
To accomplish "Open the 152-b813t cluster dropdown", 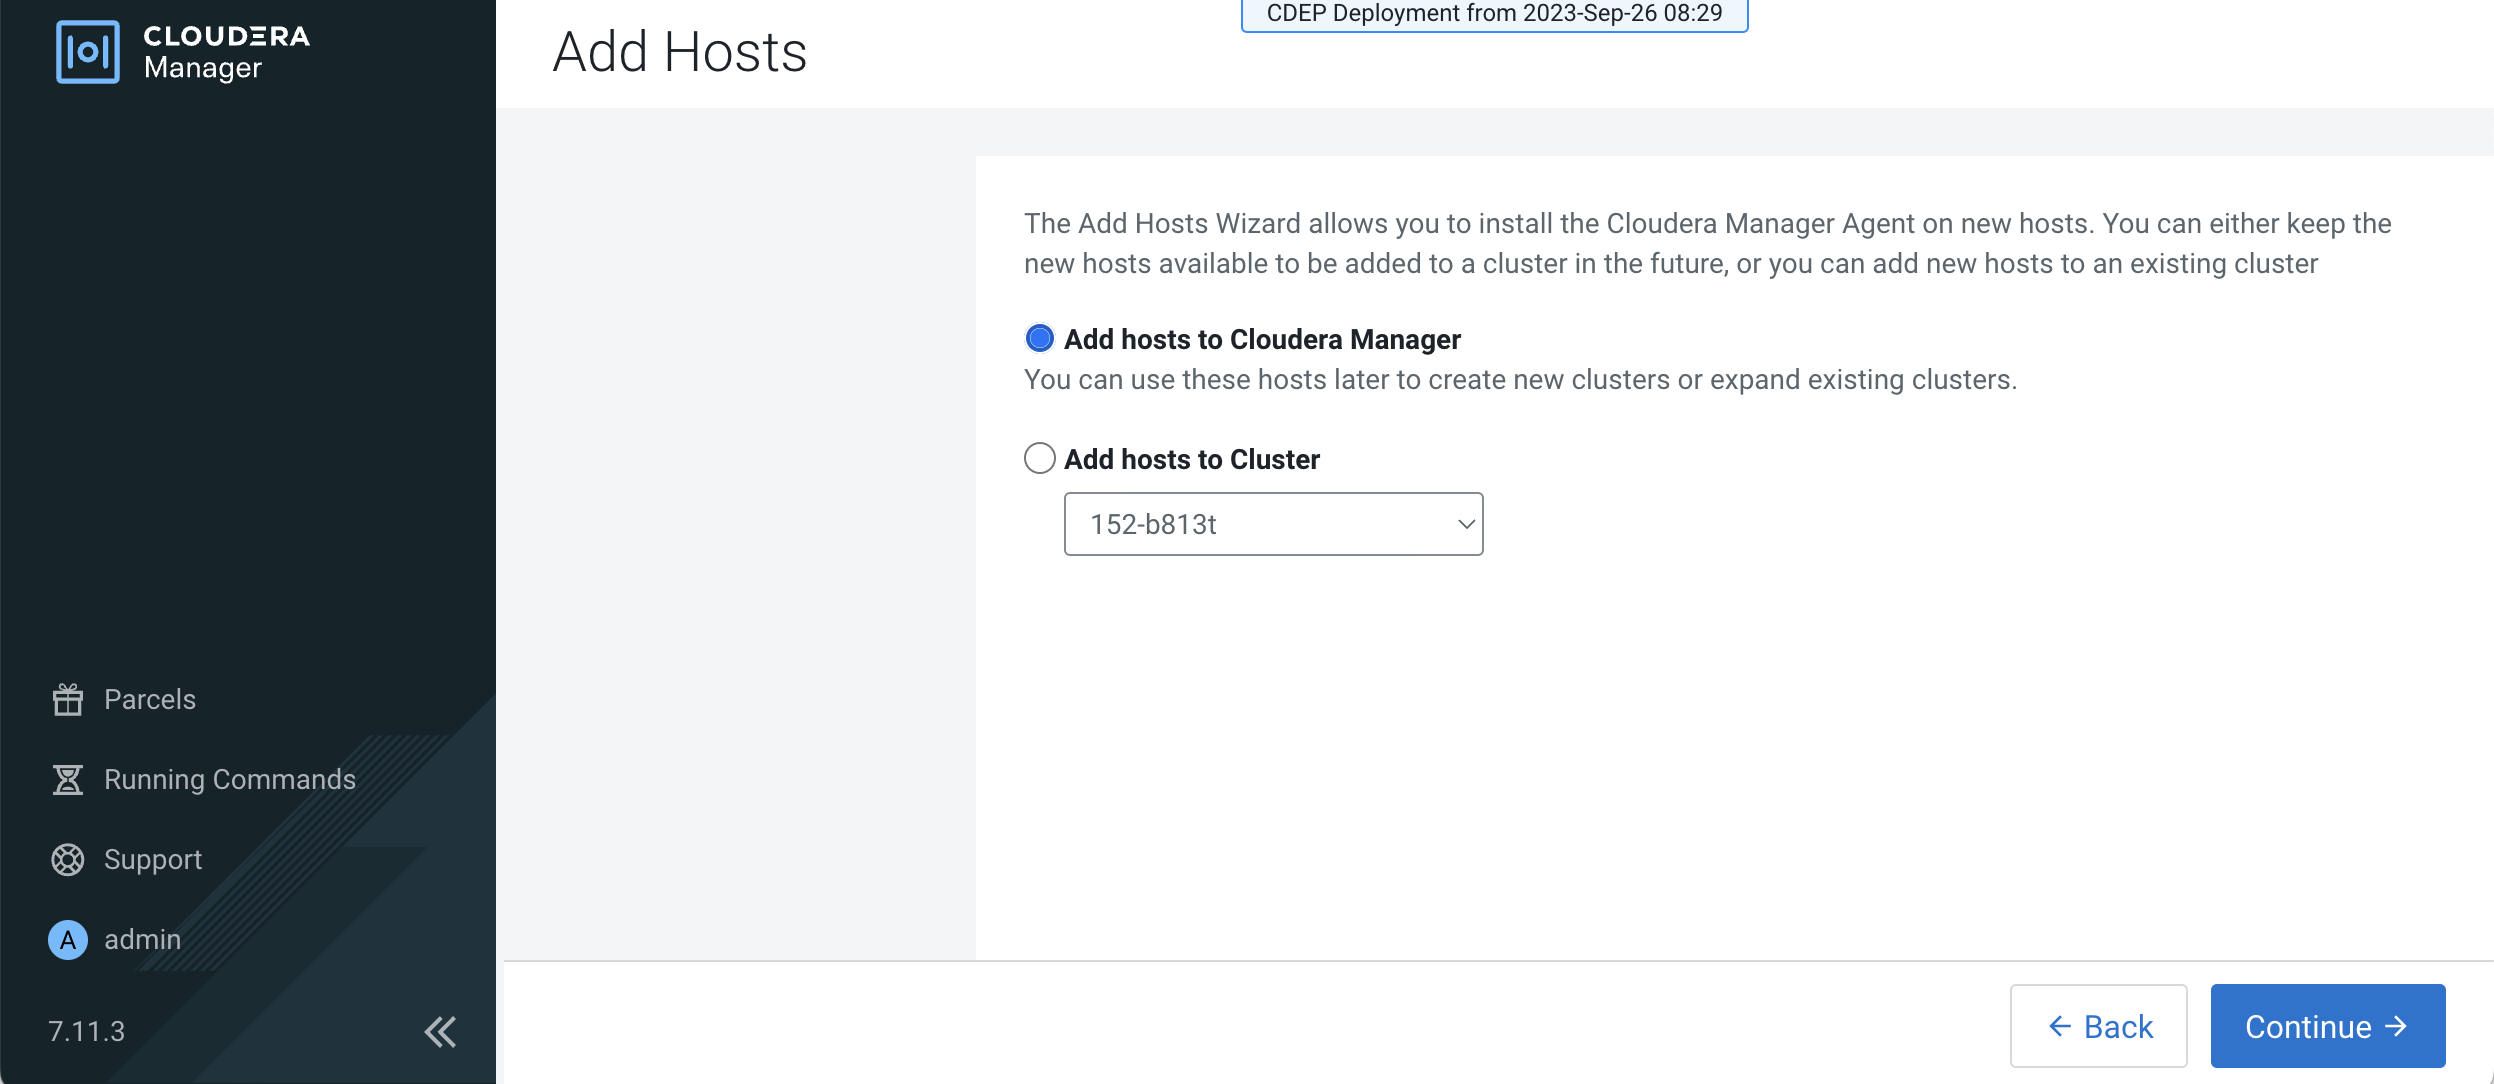I will click(1273, 524).
